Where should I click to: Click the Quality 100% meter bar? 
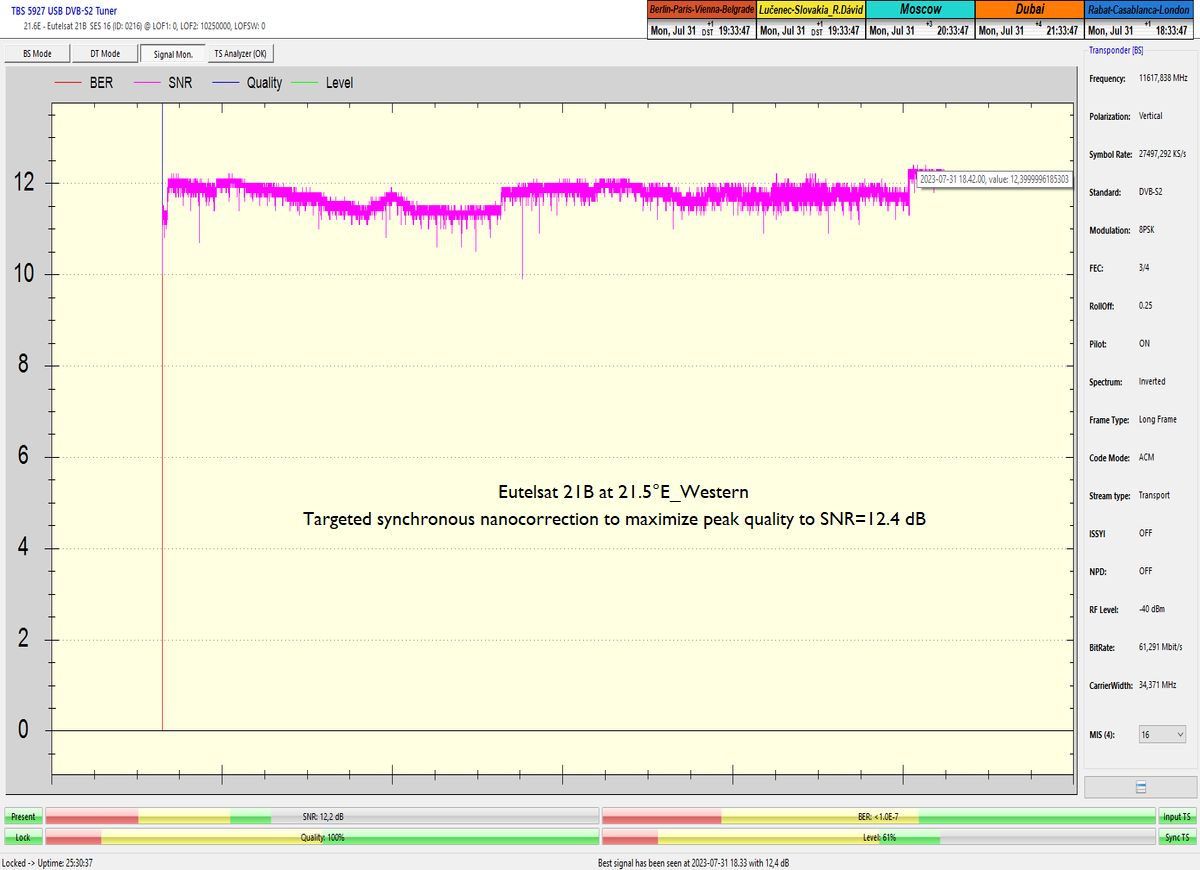(322, 837)
